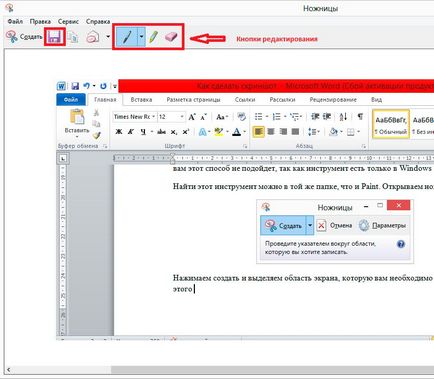
Task: Click the yellow text highlight color button
Action: coord(219,132)
